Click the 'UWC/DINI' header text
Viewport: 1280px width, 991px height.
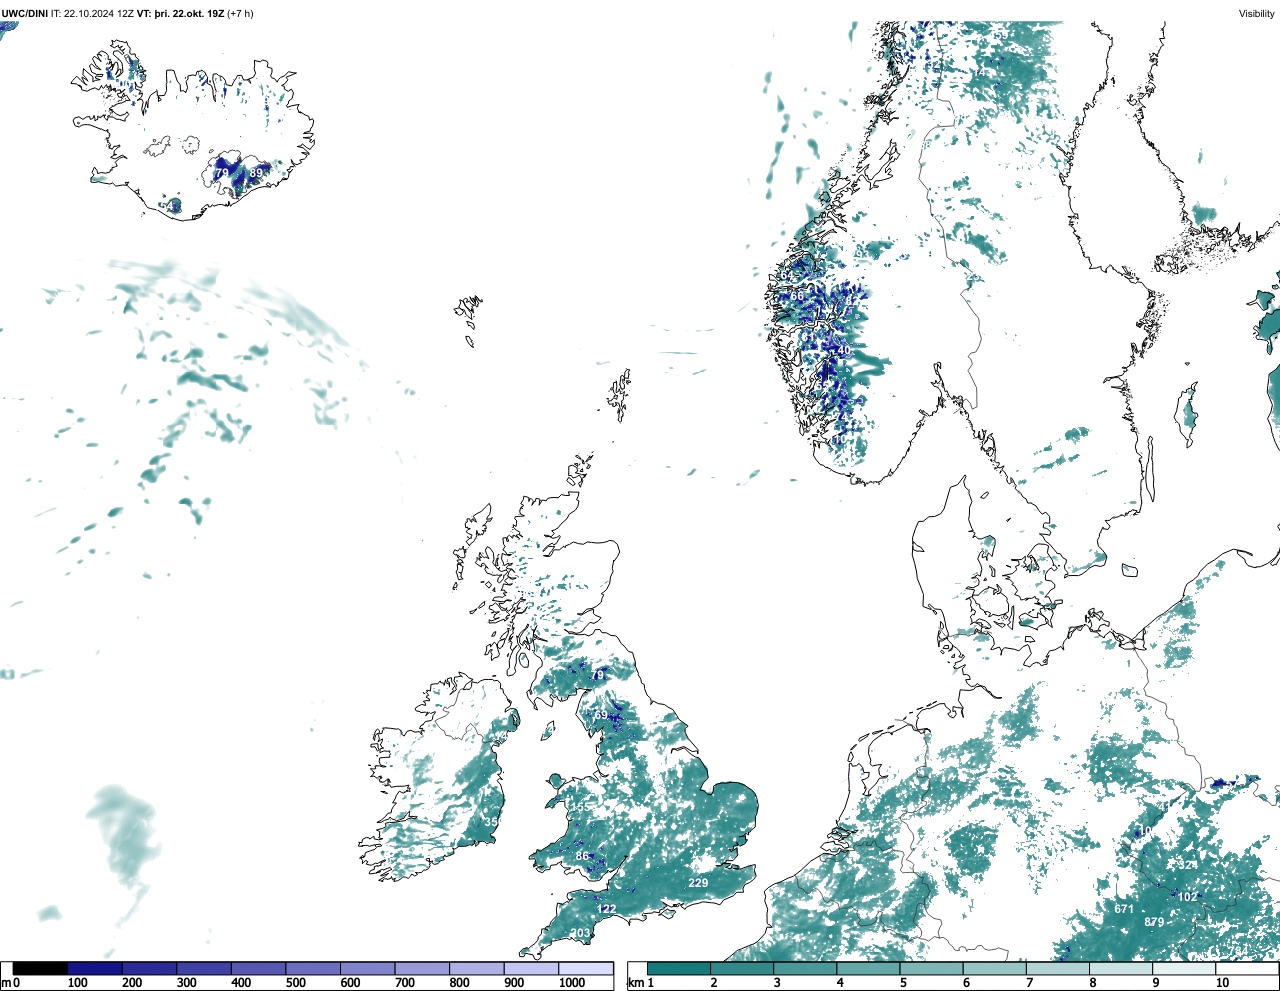(25, 13)
